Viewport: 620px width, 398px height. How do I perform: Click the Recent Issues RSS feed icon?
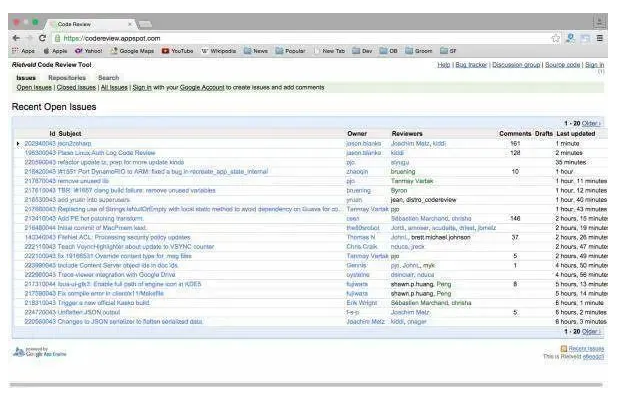click(563, 349)
